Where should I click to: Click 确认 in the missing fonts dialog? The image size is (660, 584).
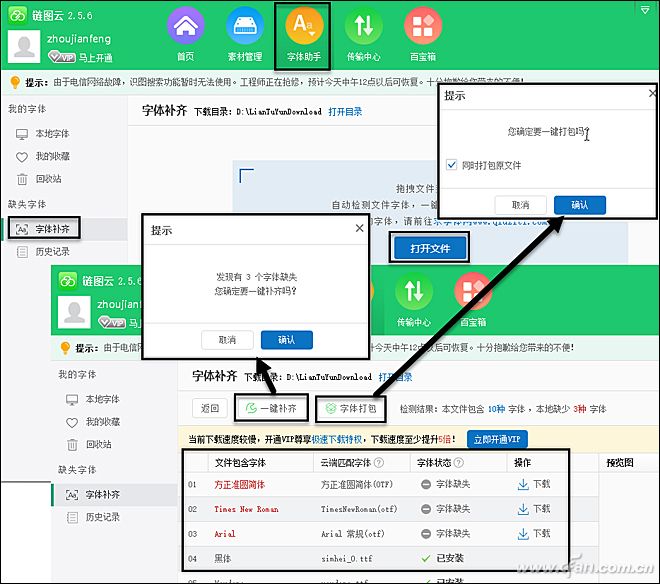(287, 340)
